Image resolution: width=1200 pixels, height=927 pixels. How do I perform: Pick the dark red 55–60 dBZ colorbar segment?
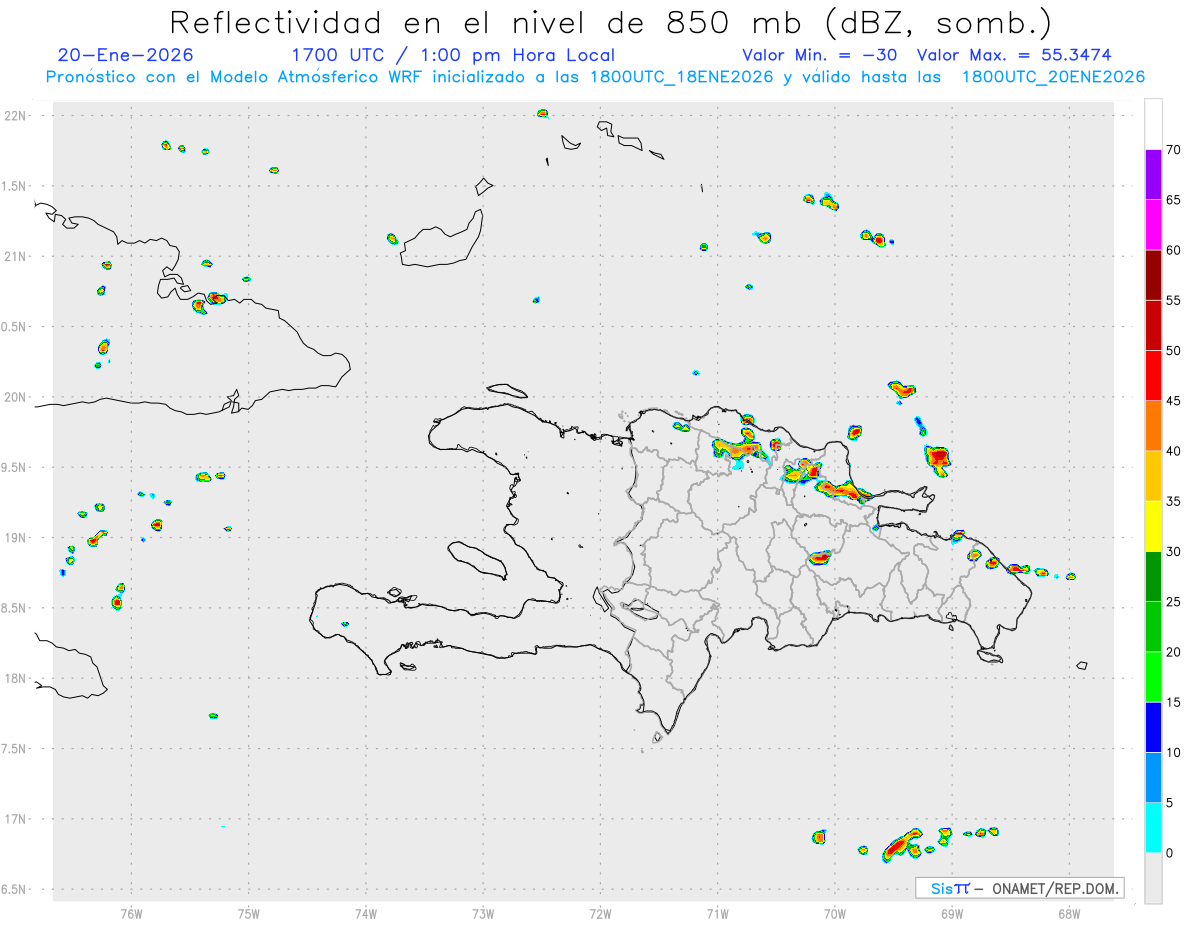pos(1153,275)
